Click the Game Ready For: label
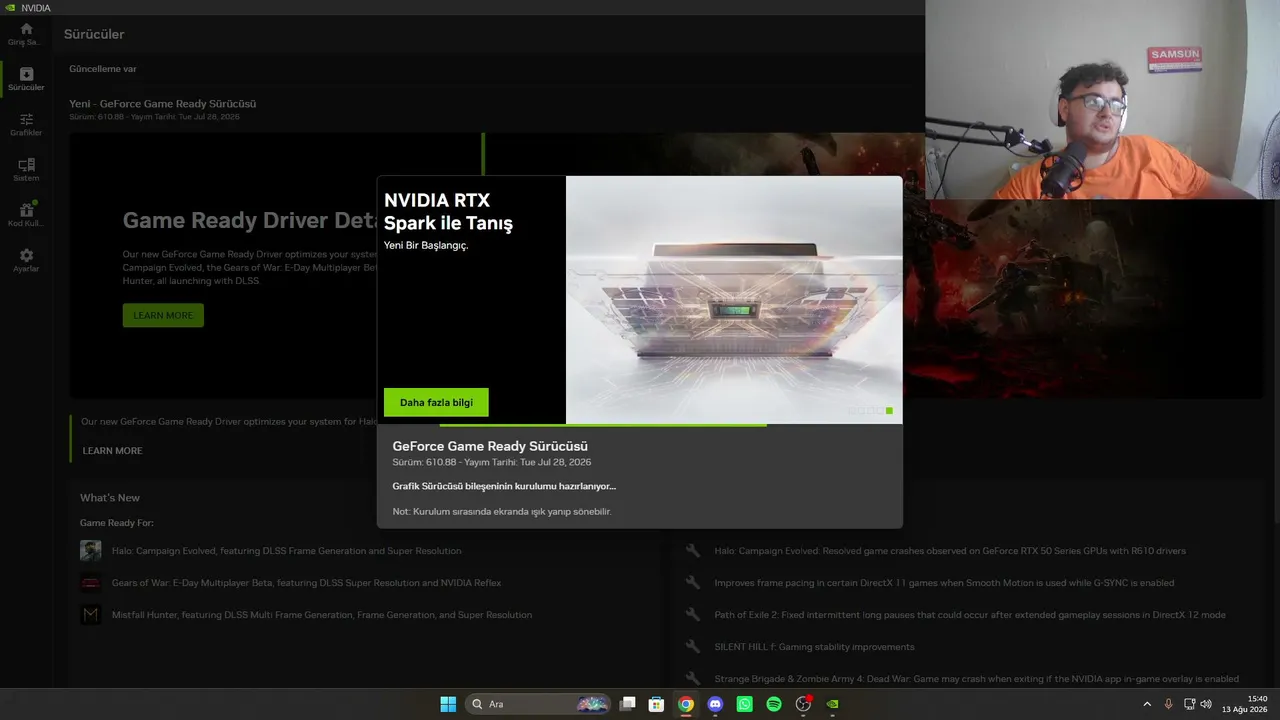The height and width of the screenshot is (720, 1280). tap(117, 523)
